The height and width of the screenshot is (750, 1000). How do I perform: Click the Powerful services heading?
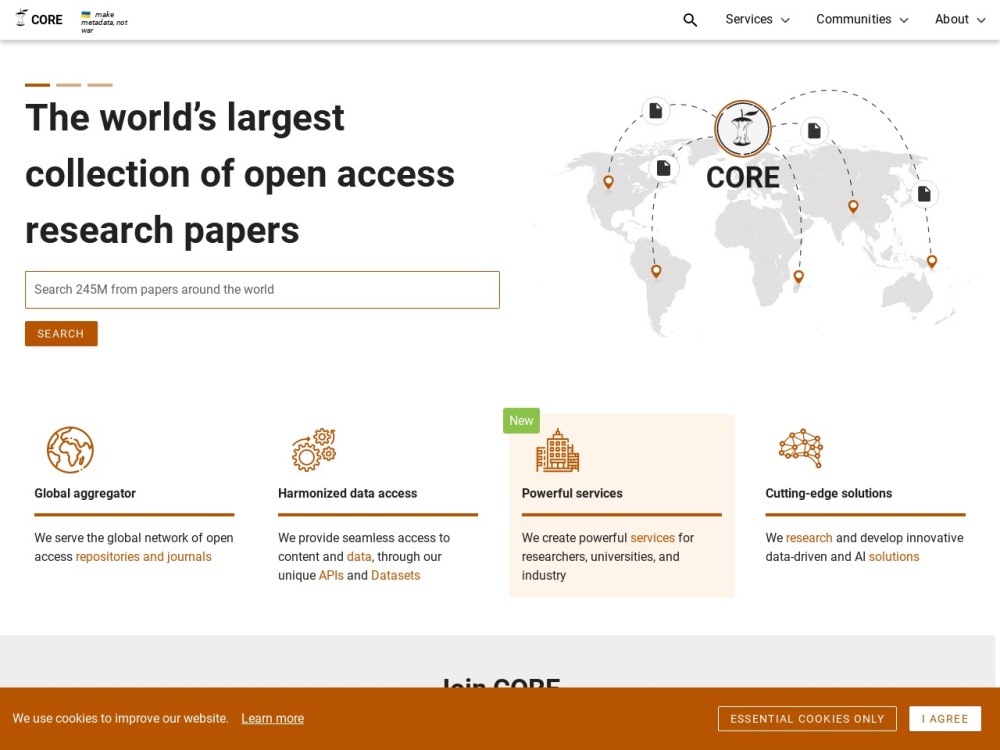[x=572, y=494]
